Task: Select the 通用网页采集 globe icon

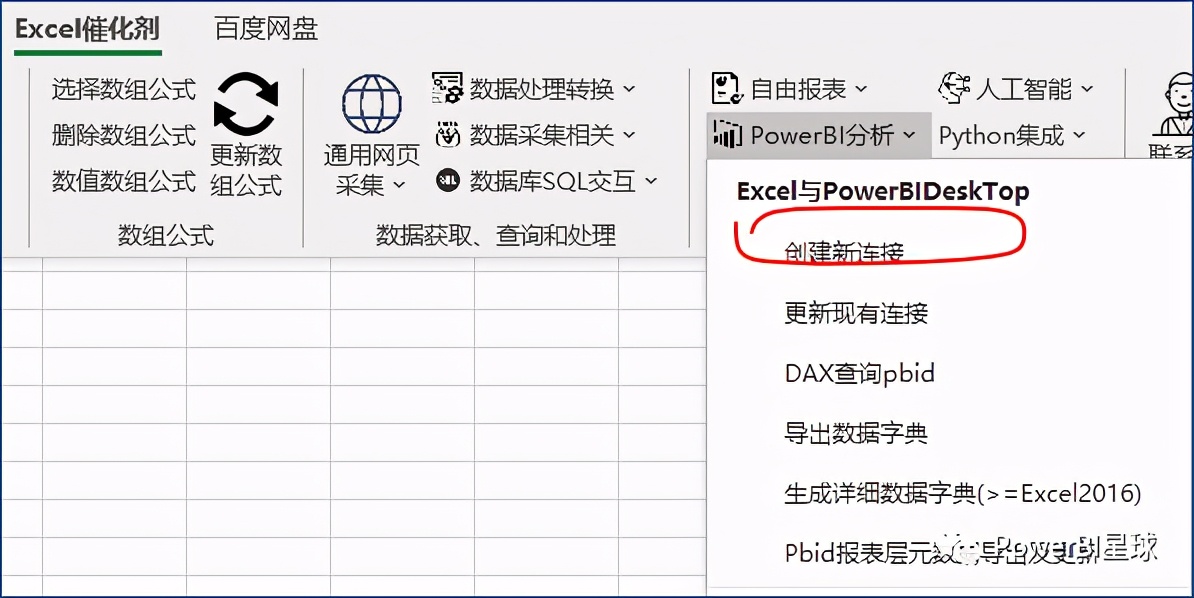Action: tap(371, 103)
